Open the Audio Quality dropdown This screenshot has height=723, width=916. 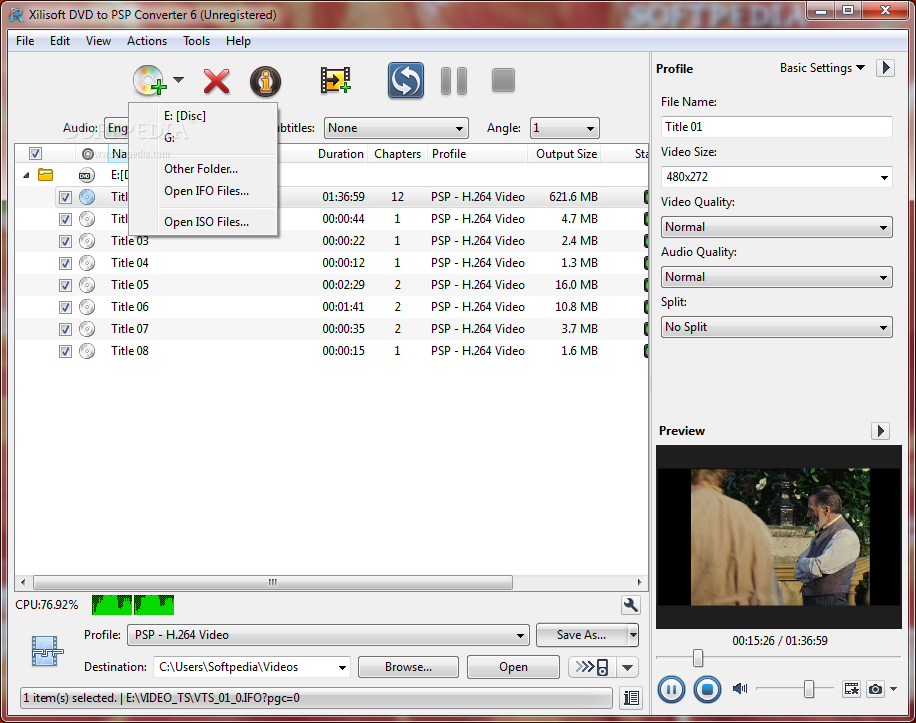click(x=776, y=277)
